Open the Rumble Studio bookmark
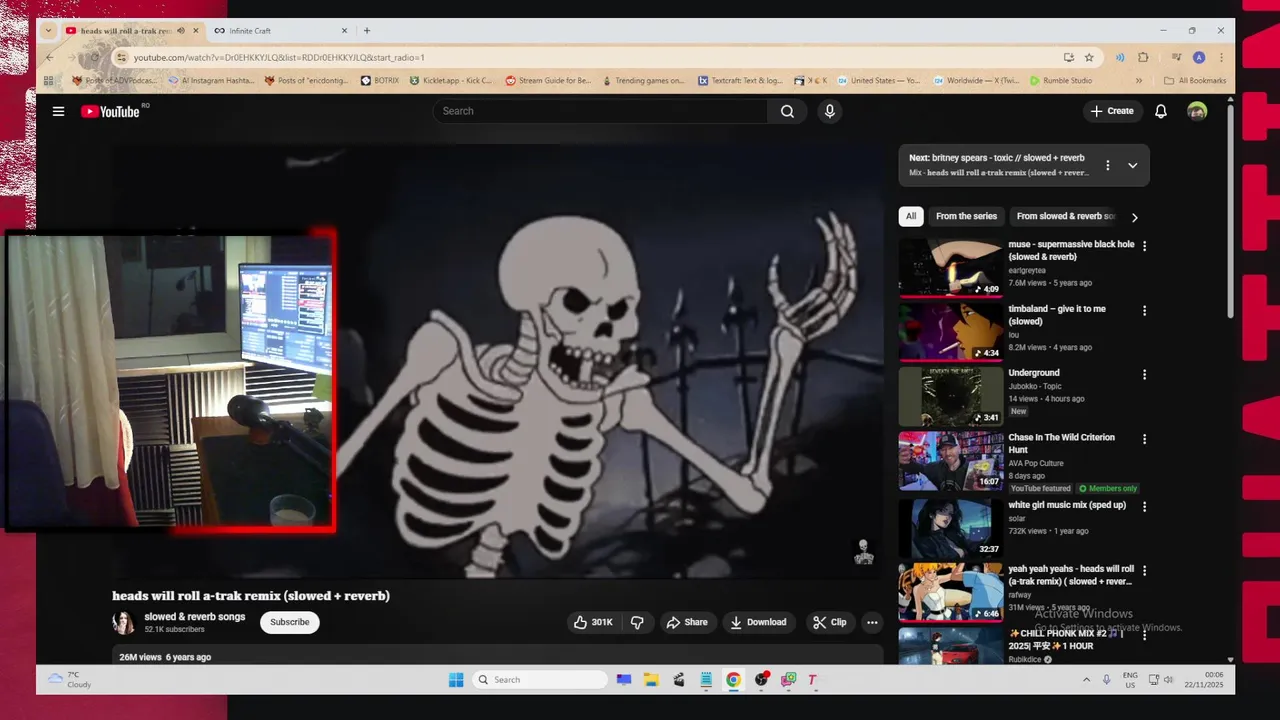The image size is (1280, 720). coord(1060,81)
